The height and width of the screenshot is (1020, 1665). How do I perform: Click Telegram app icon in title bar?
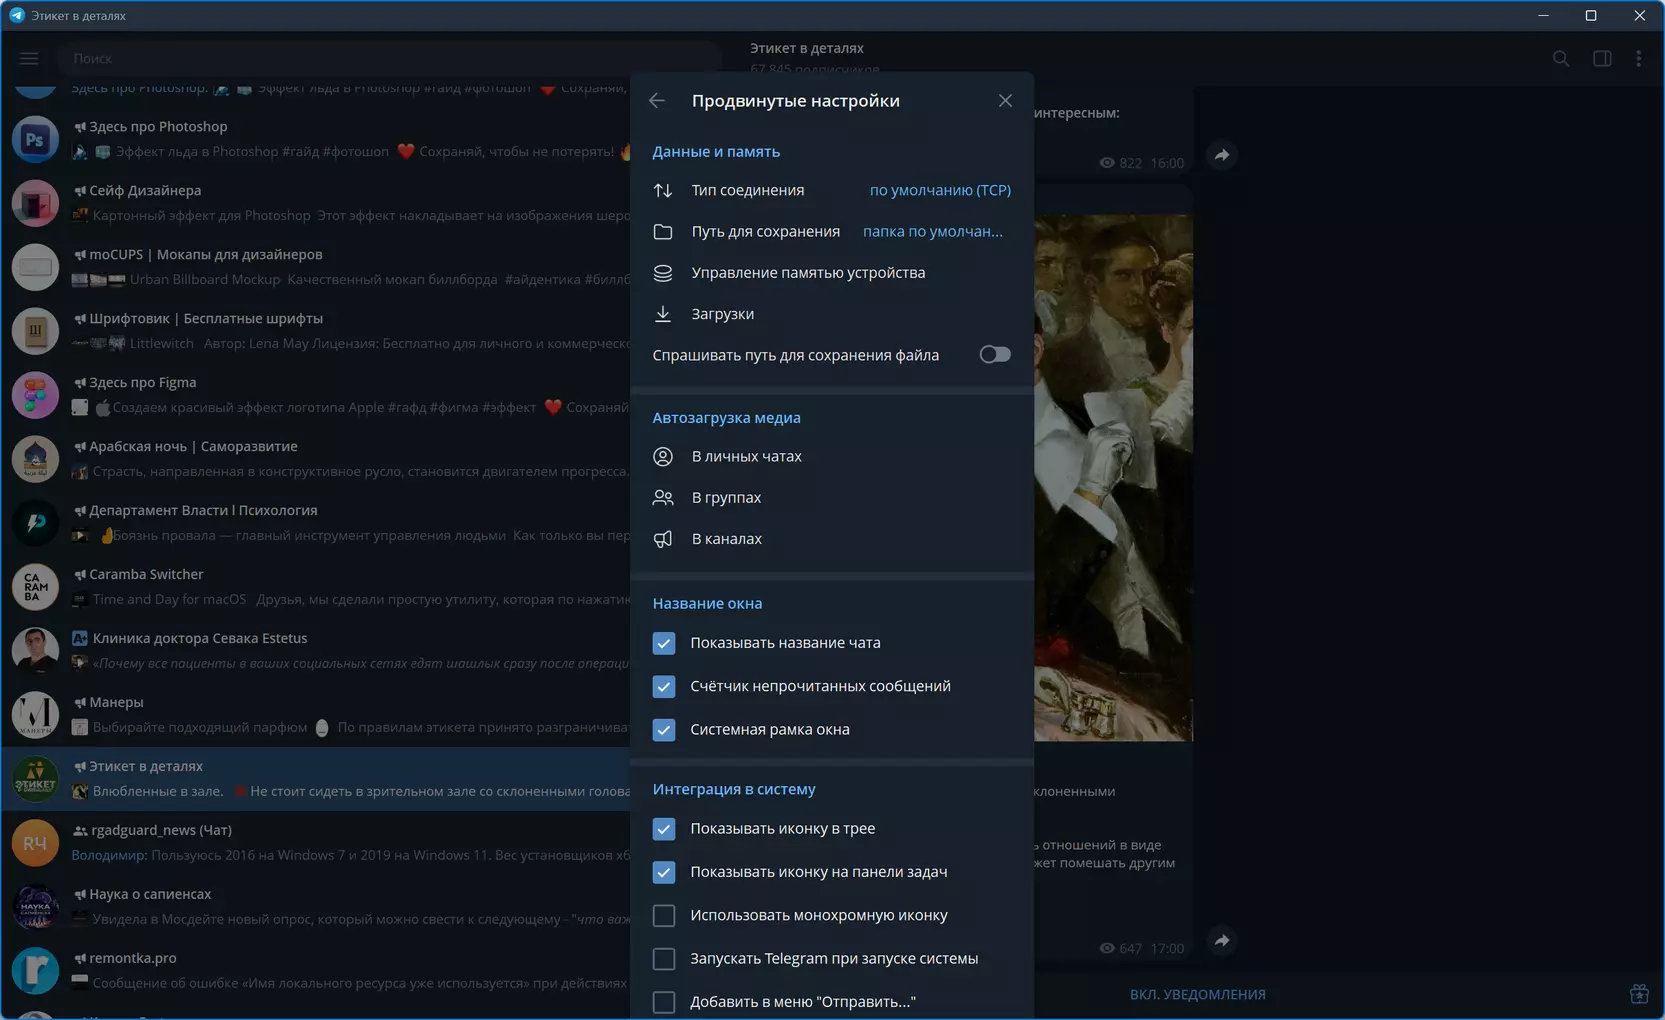click(17, 15)
